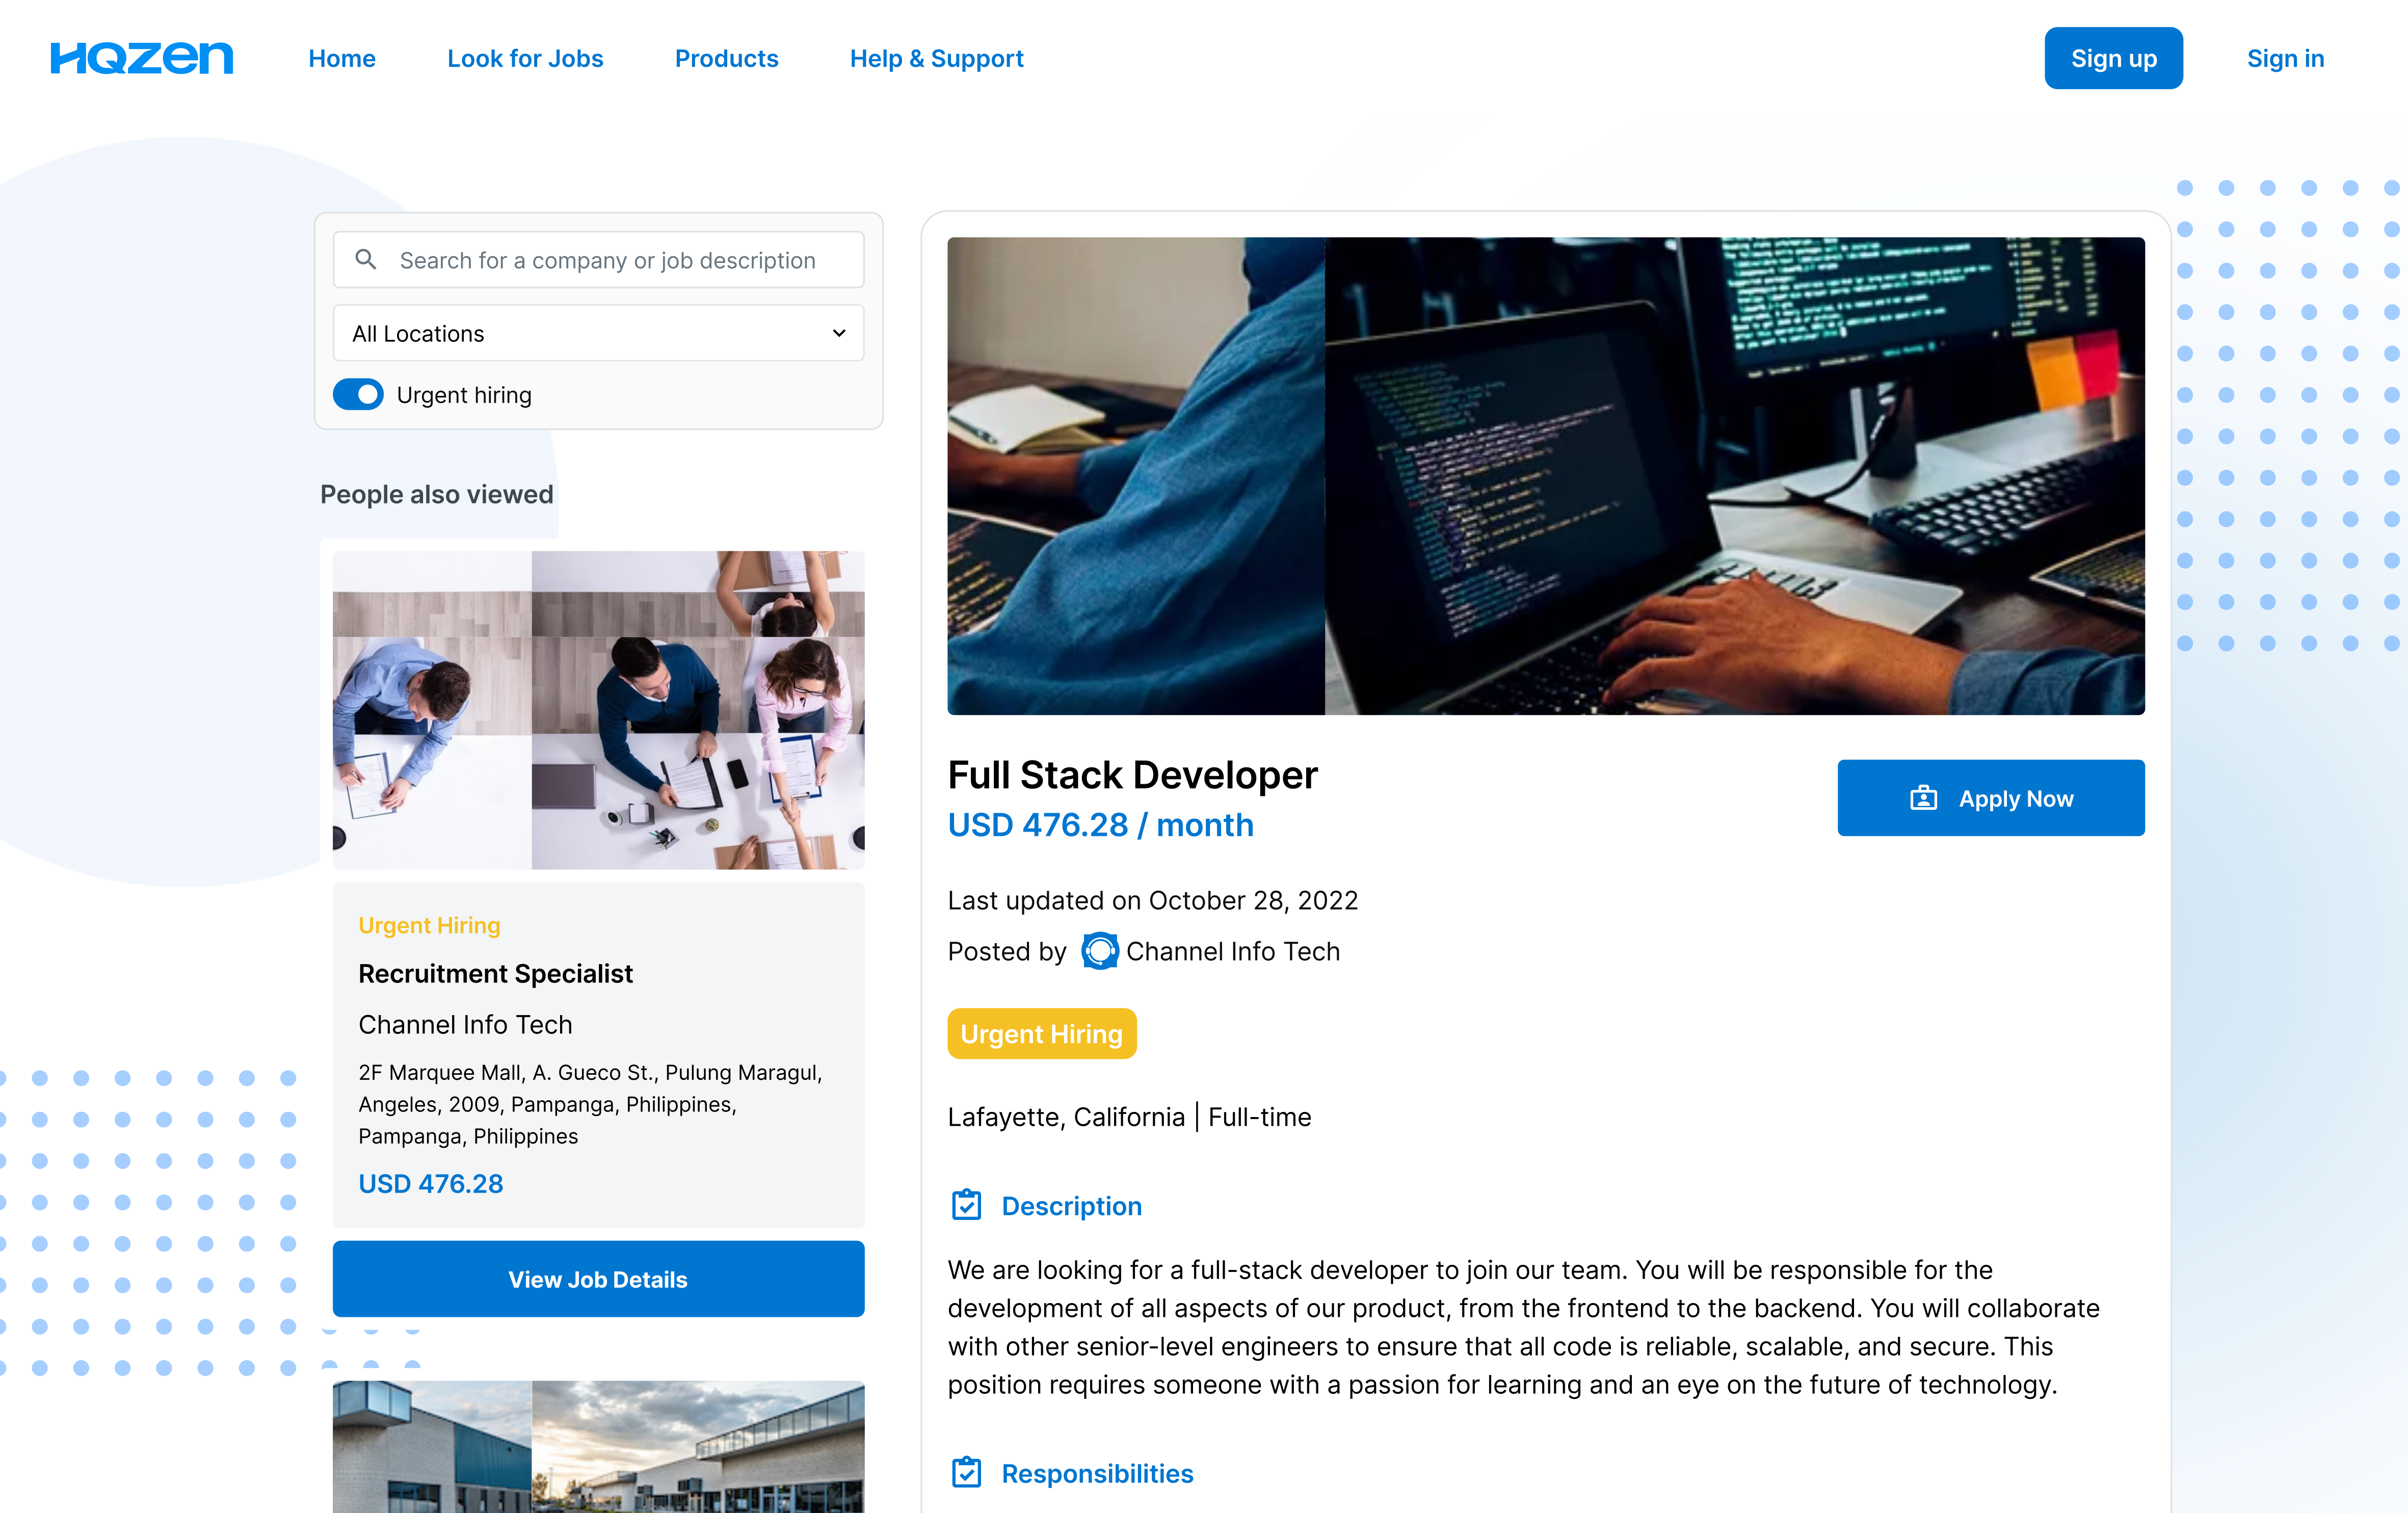
Task: Click the Channel Info Tech poster name
Action: [x=1232, y=951]
